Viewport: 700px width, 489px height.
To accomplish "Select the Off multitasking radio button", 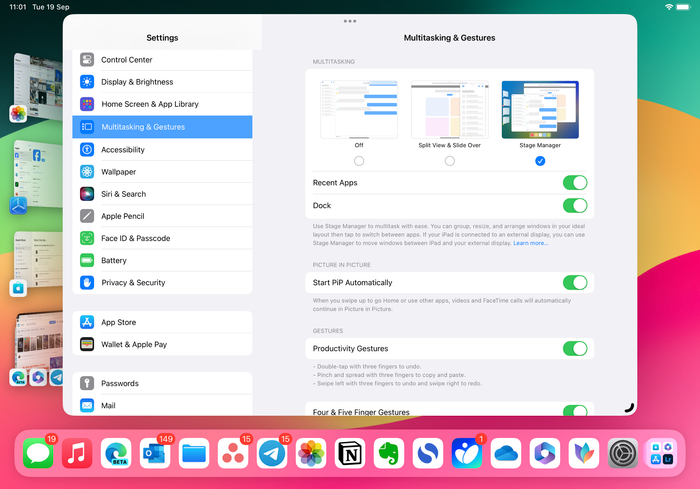I will point(359,161).
